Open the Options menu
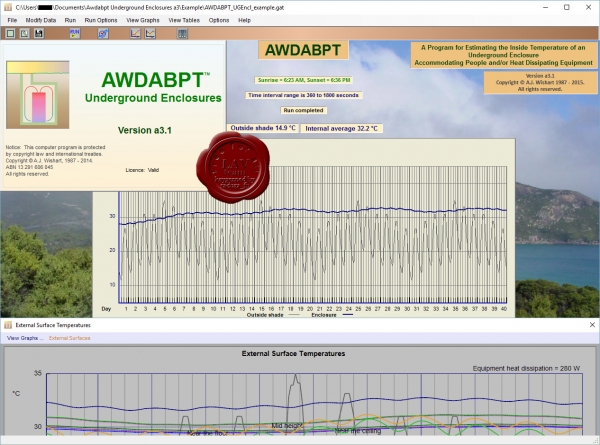This screenshot has width=600, height=445. pos(219,20)
